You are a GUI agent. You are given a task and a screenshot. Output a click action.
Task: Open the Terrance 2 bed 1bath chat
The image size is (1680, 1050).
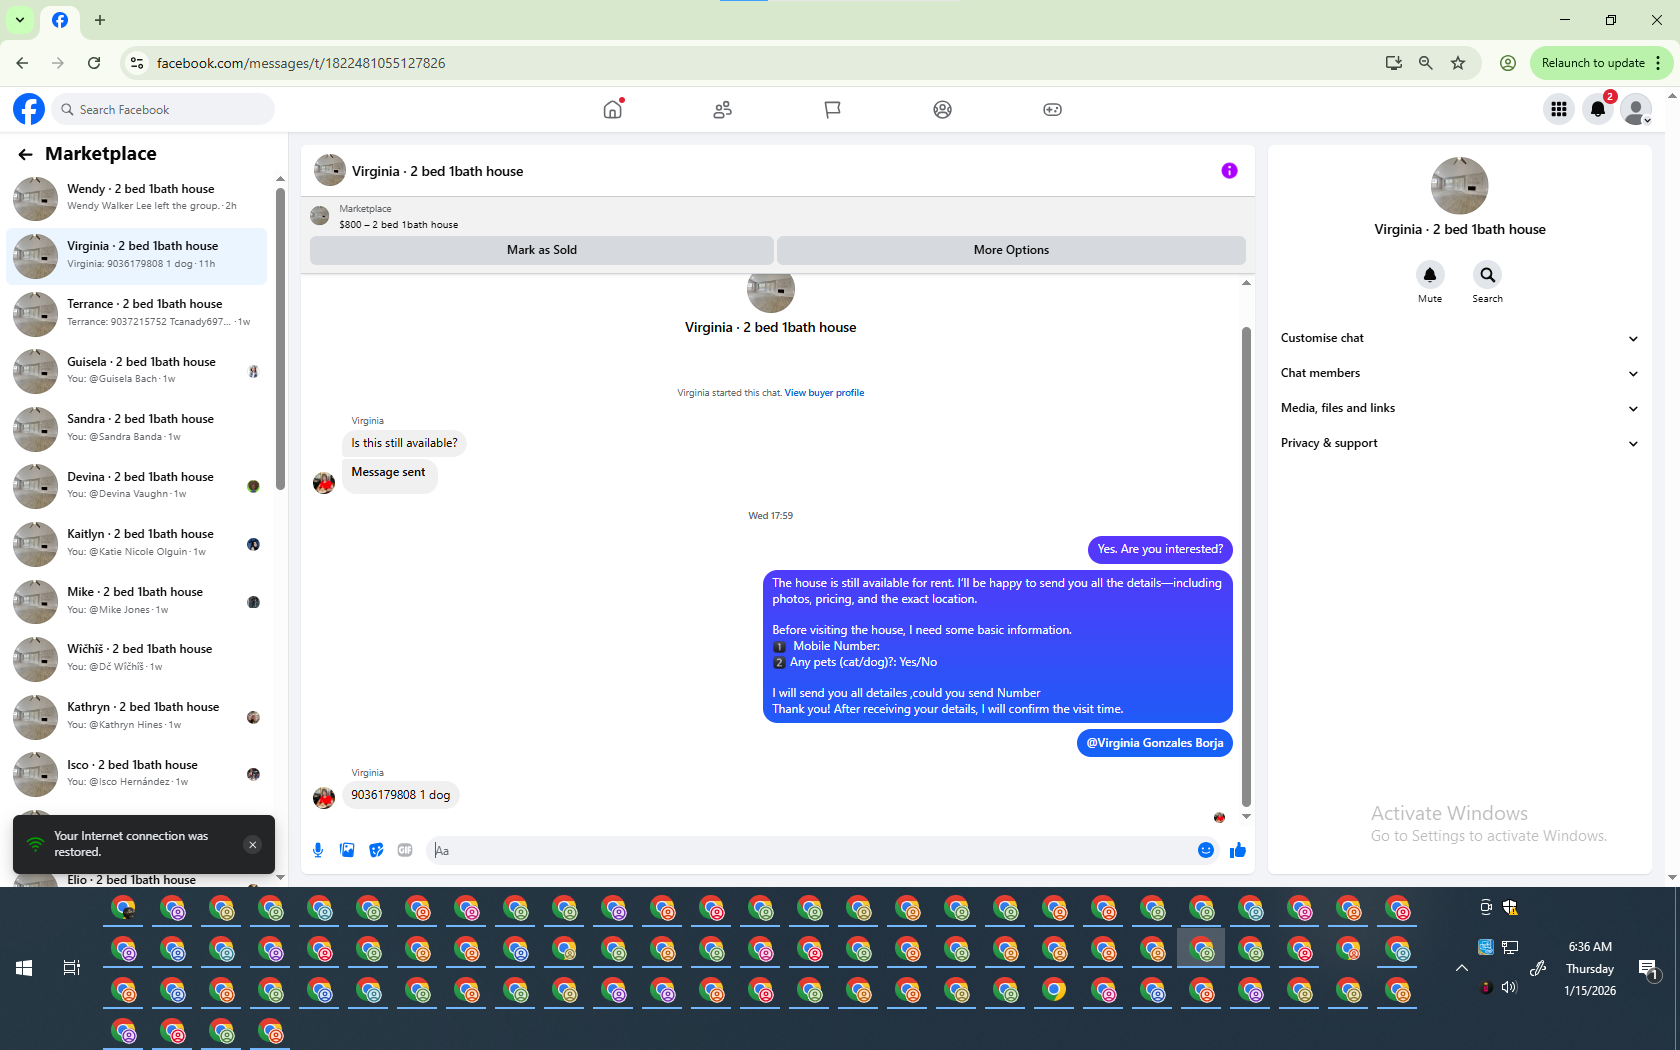[137, 313]
